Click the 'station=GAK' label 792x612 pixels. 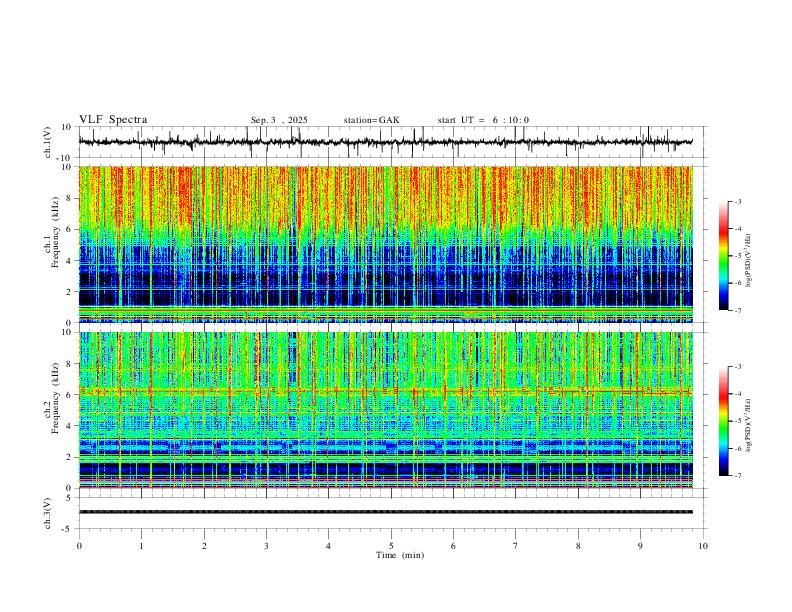pos(372,120)
